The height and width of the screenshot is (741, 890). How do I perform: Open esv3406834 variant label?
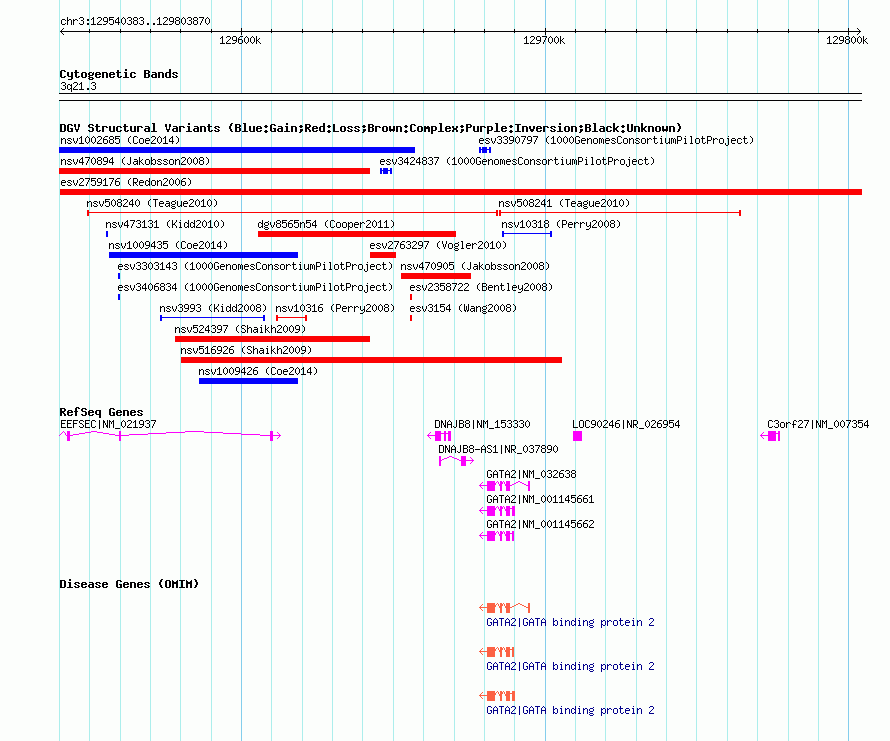click(x=255, y=287)
